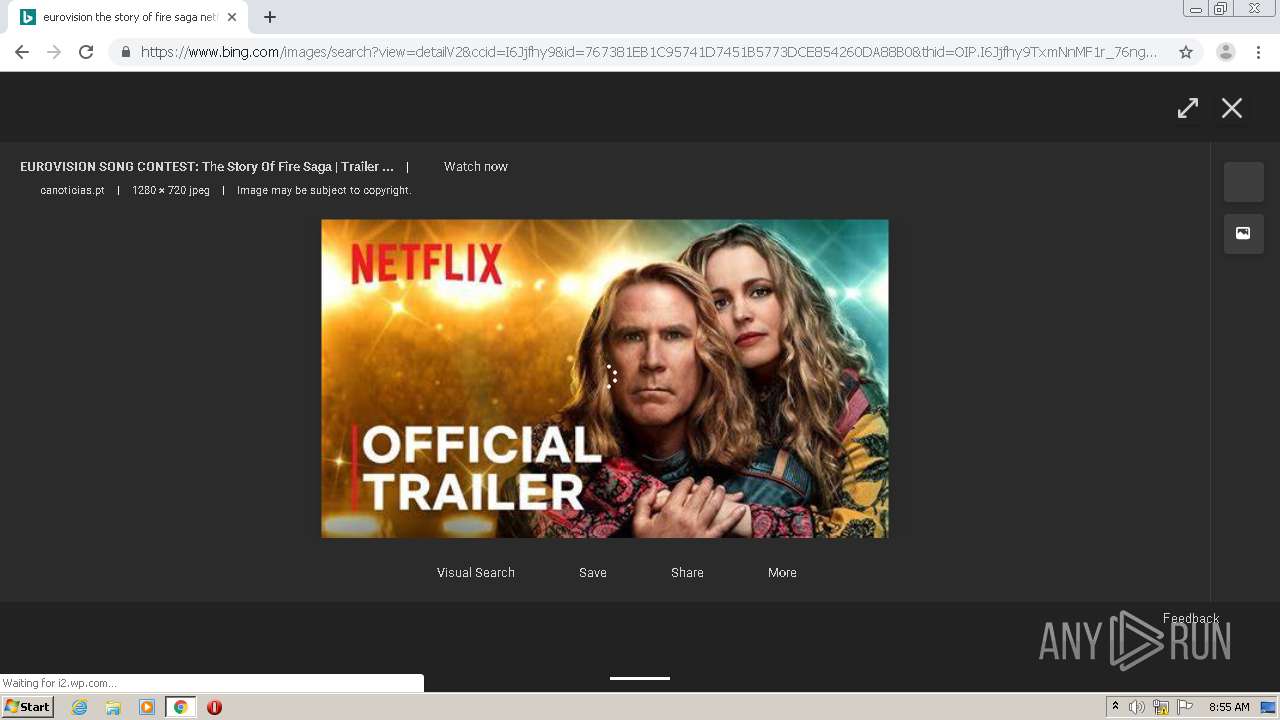
Task: Click the 1280 × 720 jpeg text
Action: point(171,190)
